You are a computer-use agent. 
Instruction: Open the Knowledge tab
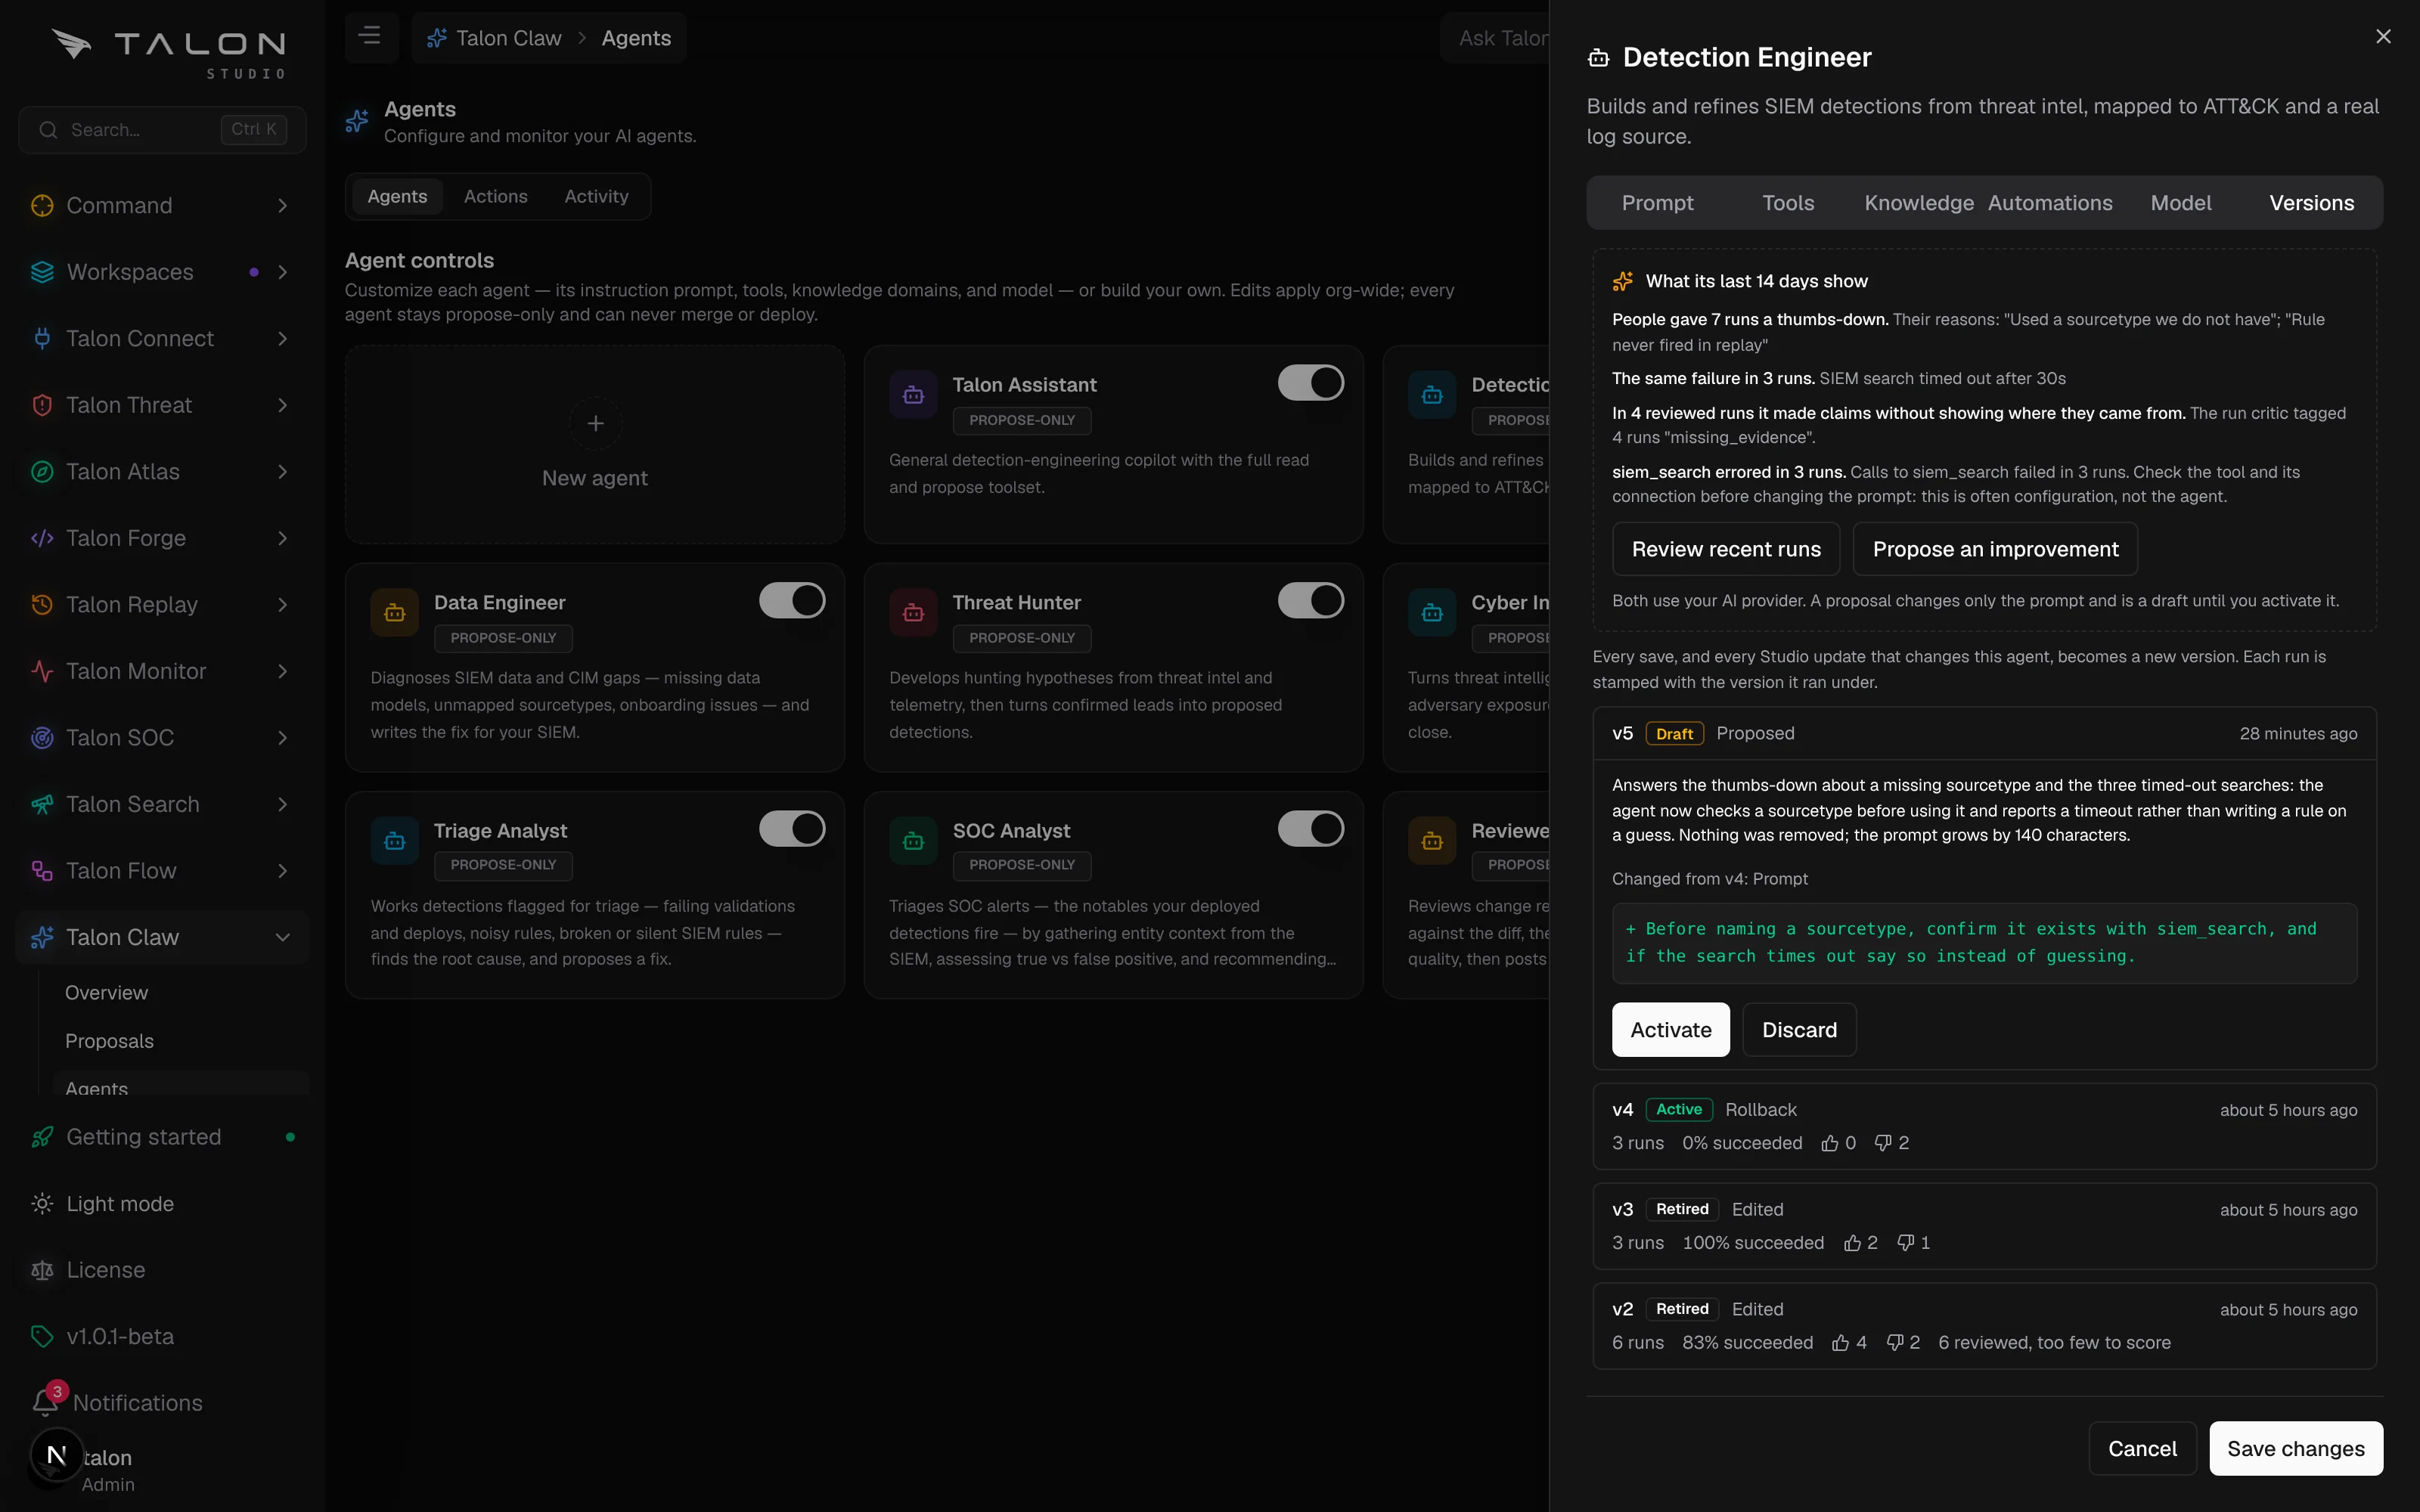click(x=1918, y=203)
